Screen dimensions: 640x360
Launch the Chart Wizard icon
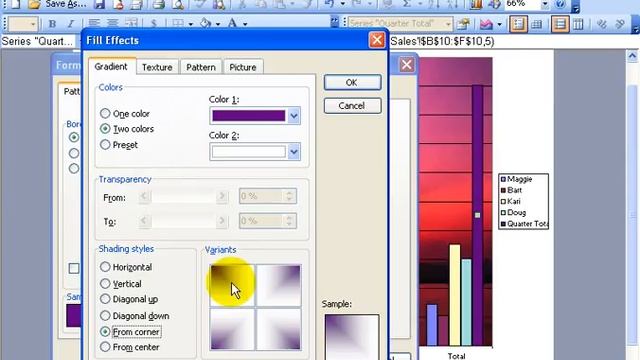click(476, 4)
